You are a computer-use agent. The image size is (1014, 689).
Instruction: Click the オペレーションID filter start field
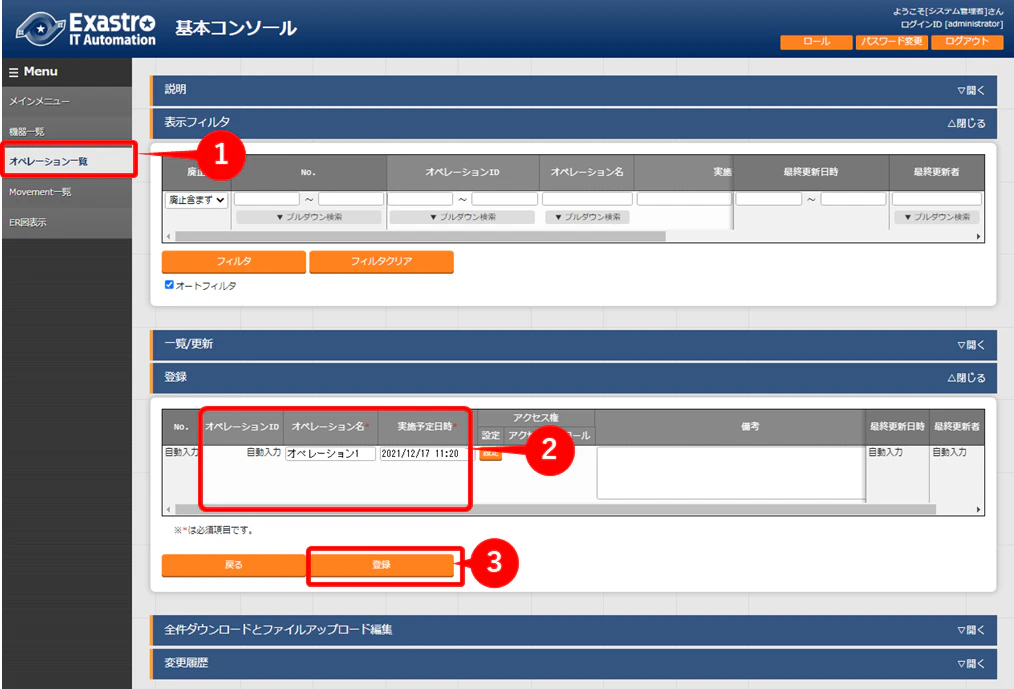point(420,199)
